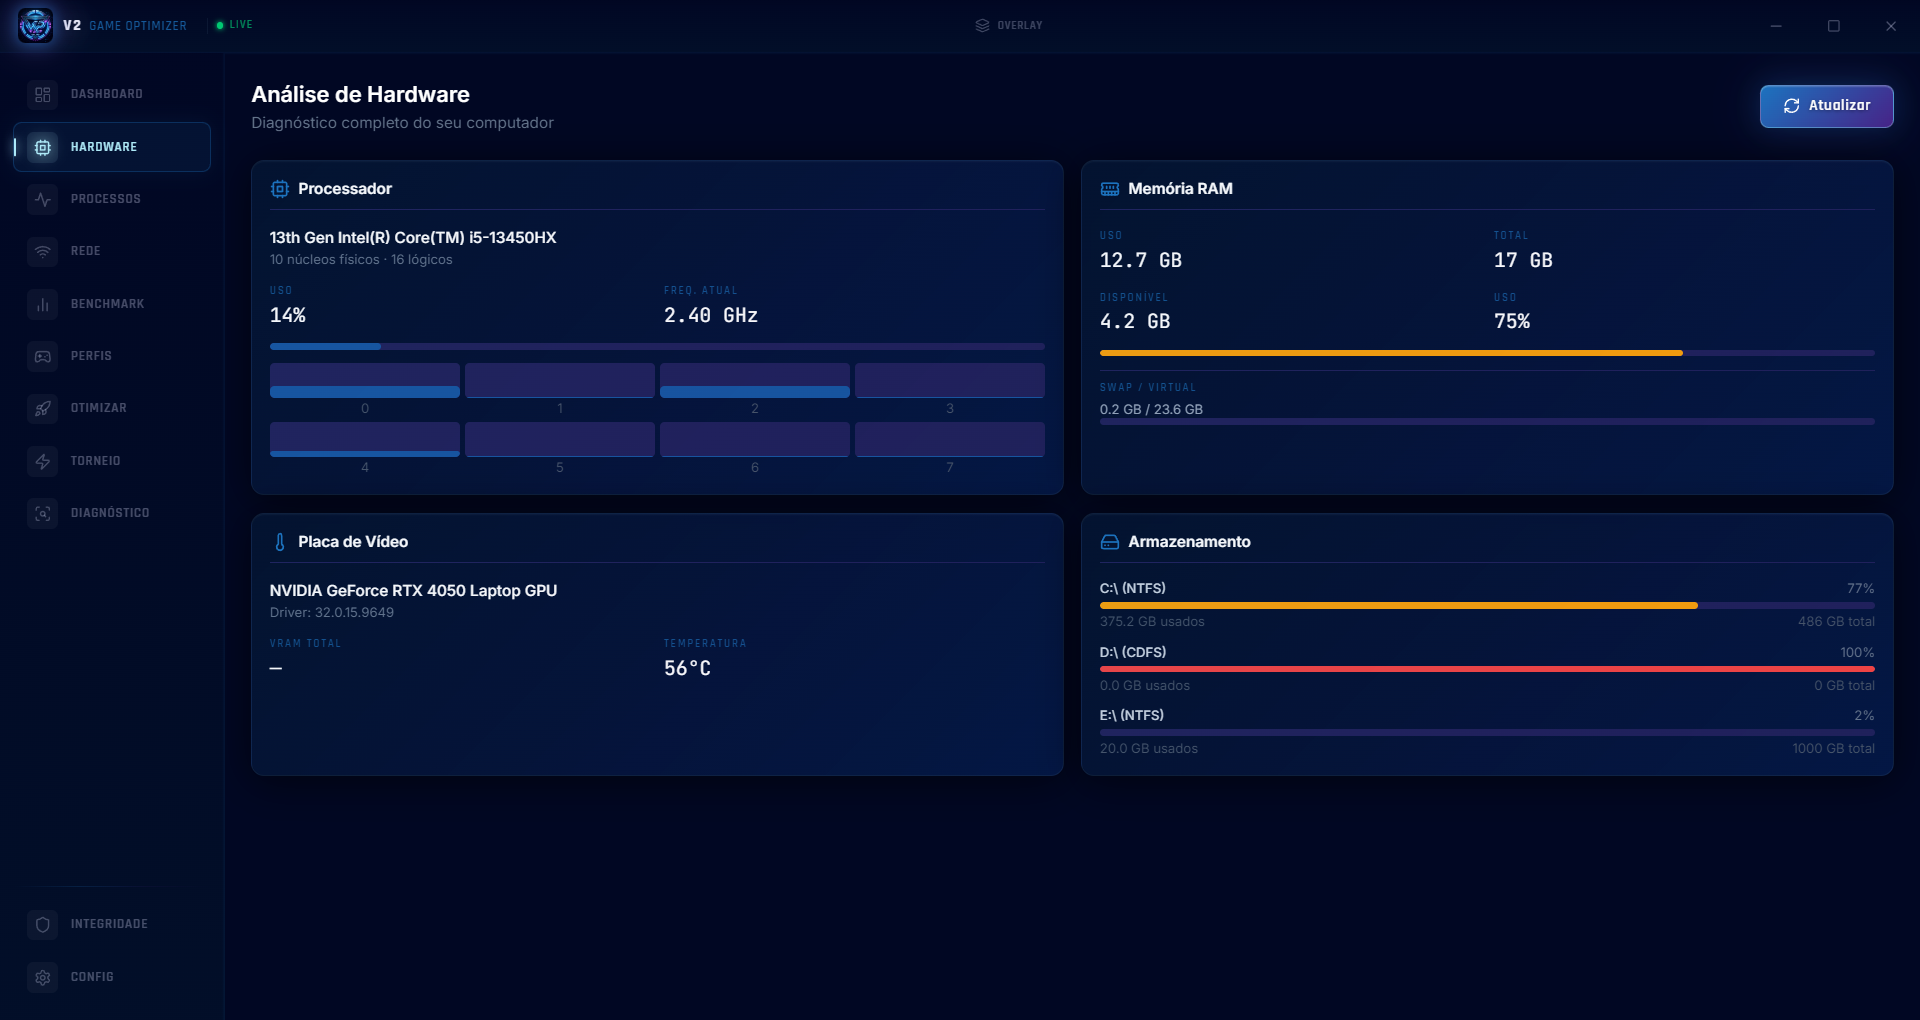Click the Placa de Vídeo thermometer icon
This screenshot has width=1920, height=1020.
click(x=280, y=542)
